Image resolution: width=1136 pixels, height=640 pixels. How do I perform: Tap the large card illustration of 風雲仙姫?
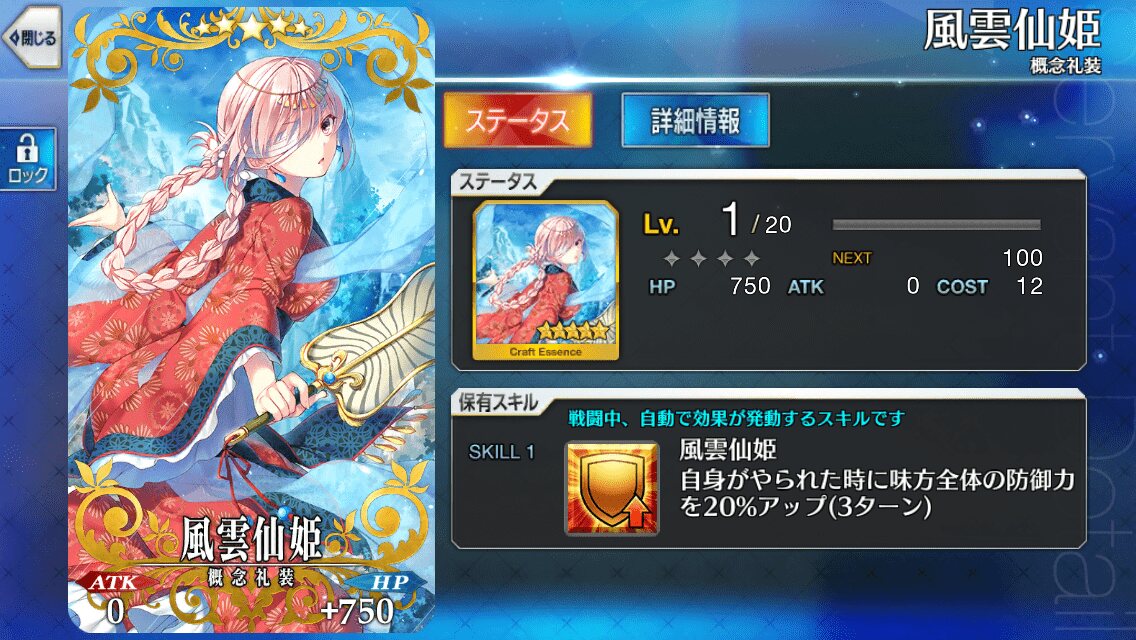251,320
